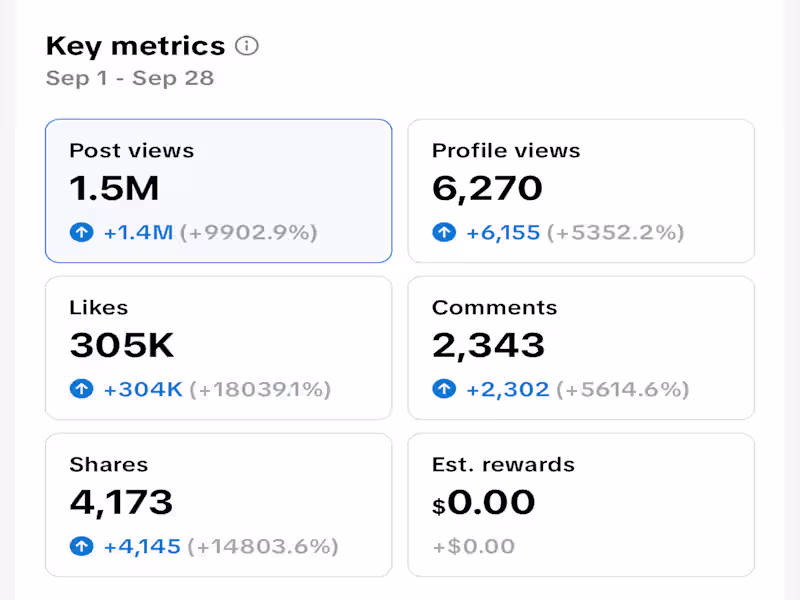Viewport: 800px width, 600px height.
Task: Open the Shares metric card
Action: point(218,505)
